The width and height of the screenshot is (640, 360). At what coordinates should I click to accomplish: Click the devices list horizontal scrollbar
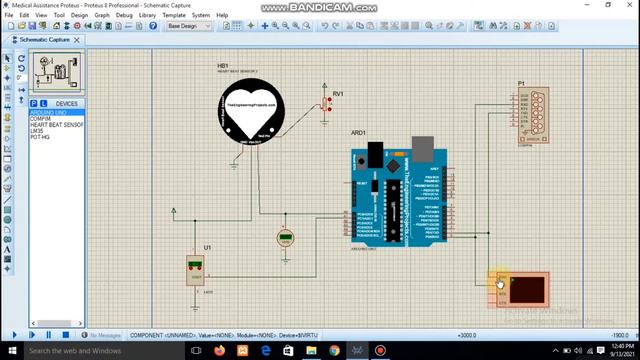click(57, 323)
